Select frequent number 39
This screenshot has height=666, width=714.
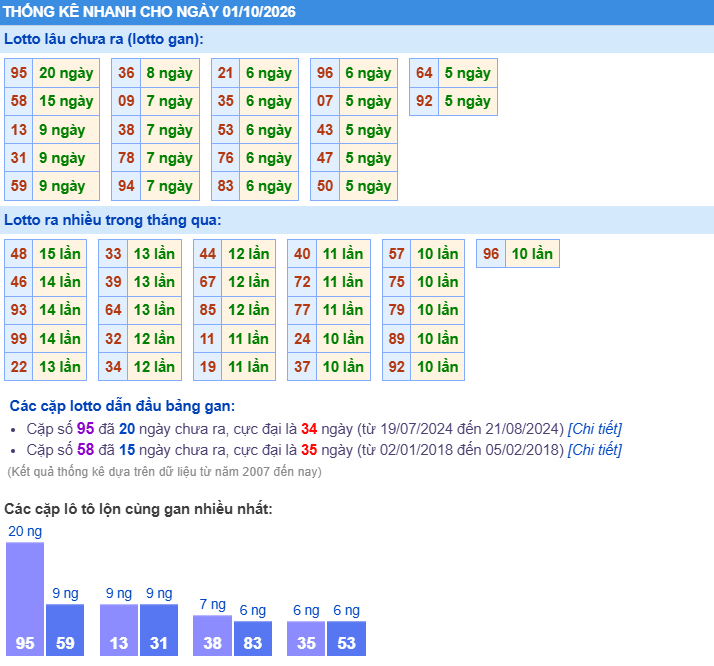click(x=113, y=282)
